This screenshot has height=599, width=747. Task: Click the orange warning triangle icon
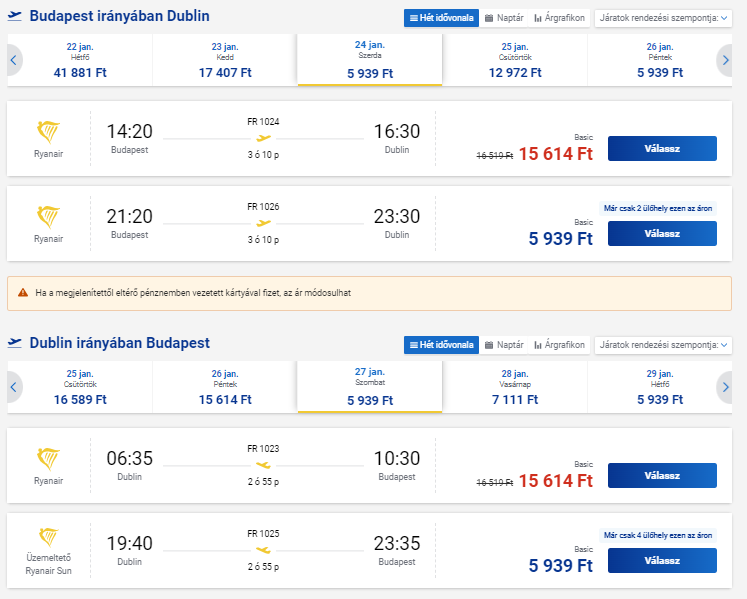tap(23, 293)
